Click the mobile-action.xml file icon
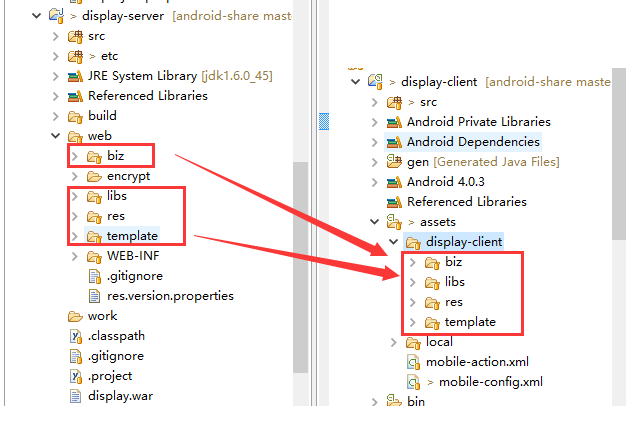 [414, 362]
